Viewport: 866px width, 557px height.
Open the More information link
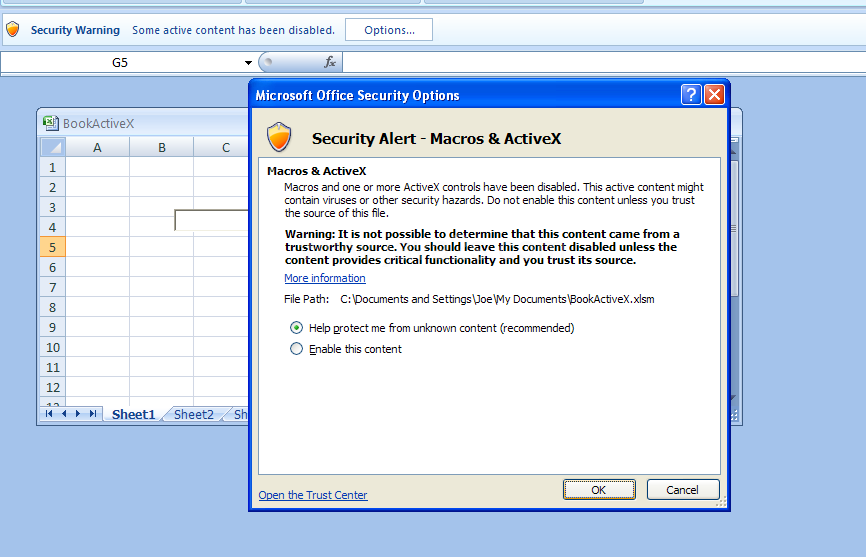point(325,278)
